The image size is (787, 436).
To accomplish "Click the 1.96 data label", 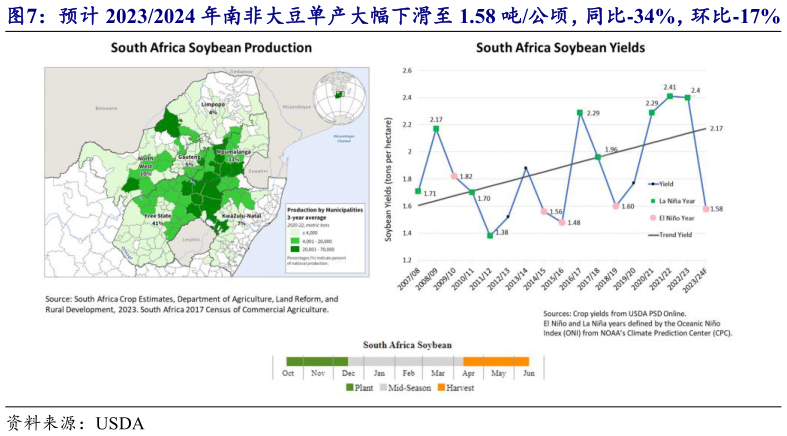I will [611, 150].
